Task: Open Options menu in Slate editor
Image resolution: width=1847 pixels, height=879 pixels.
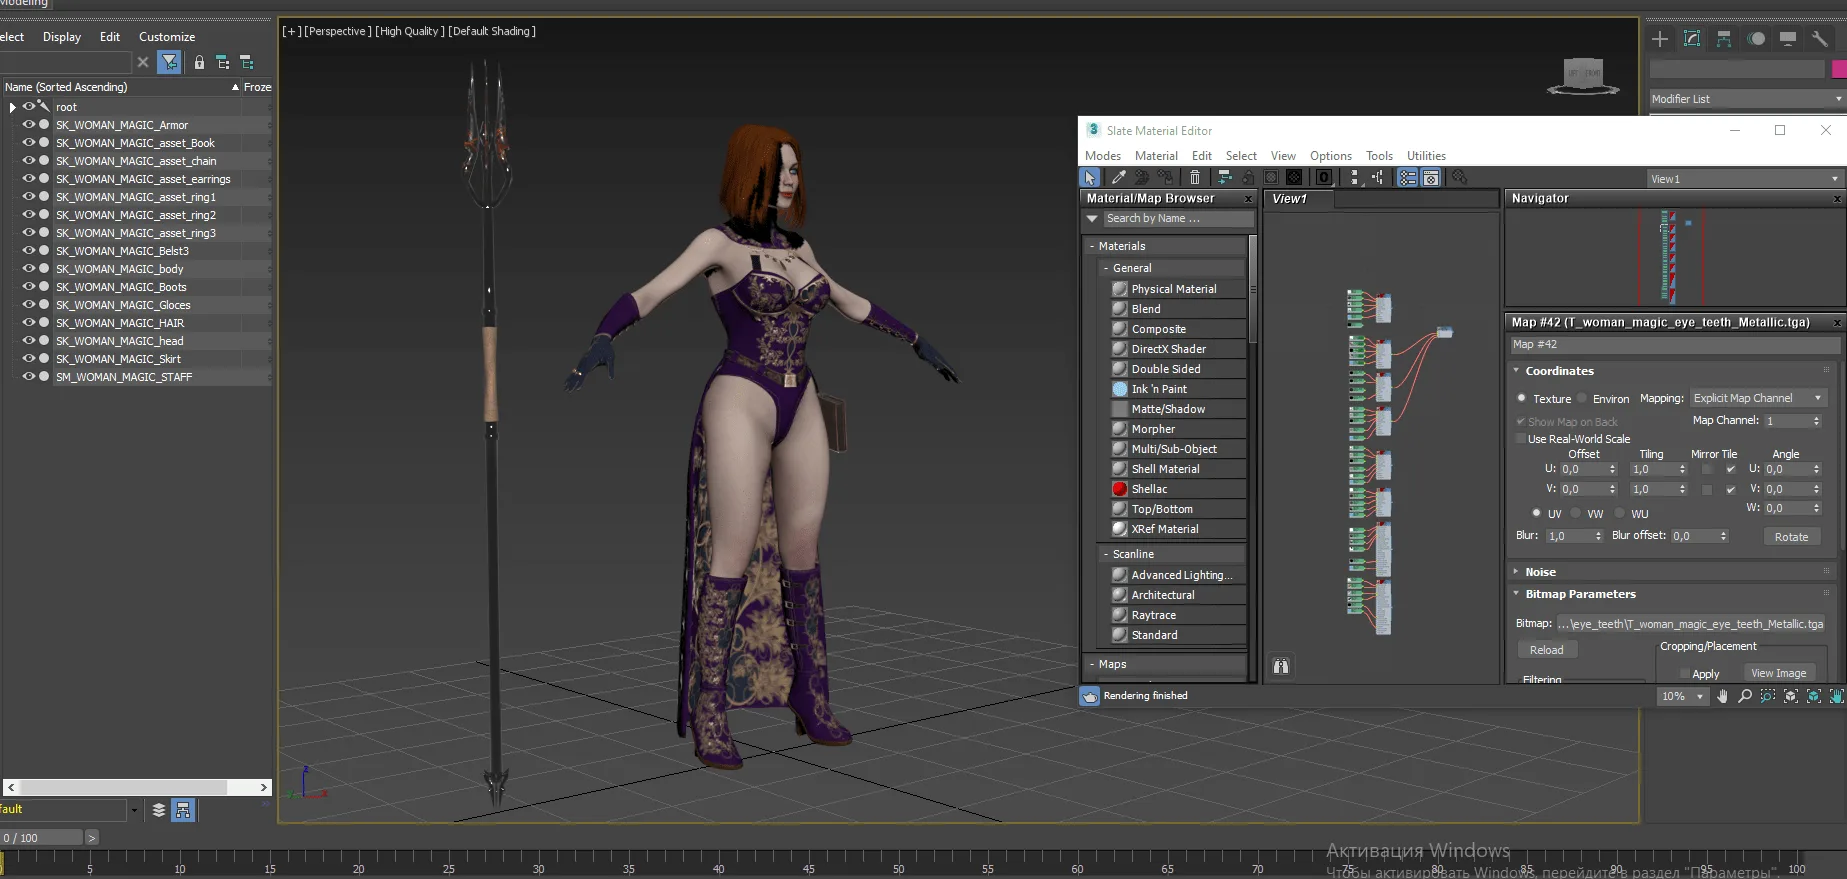Action: pos(1331,156)
